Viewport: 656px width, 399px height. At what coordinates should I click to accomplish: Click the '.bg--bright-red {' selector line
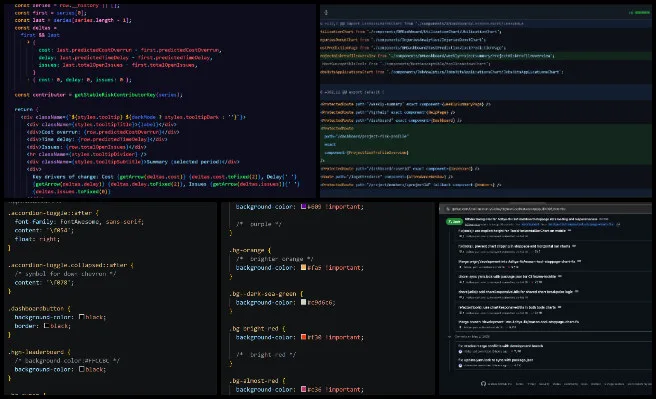point(257,328)
